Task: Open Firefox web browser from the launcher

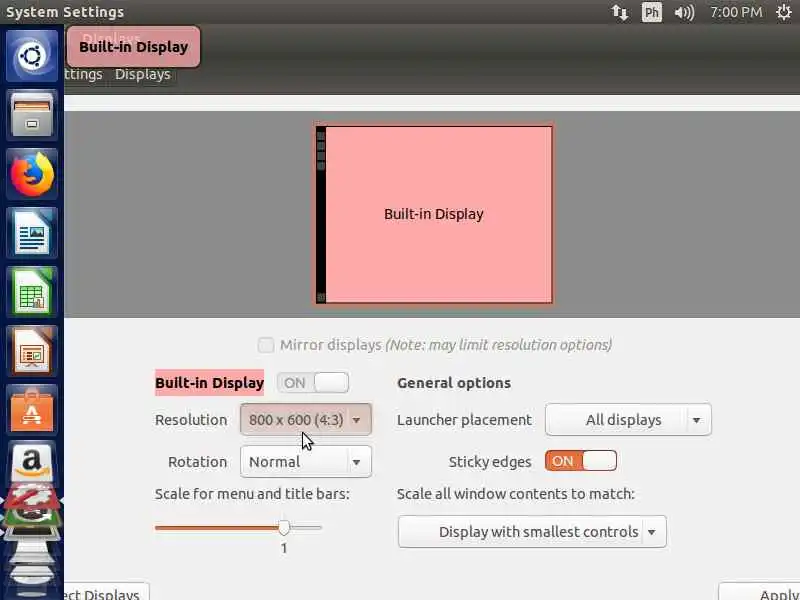Action: point(32,174)
